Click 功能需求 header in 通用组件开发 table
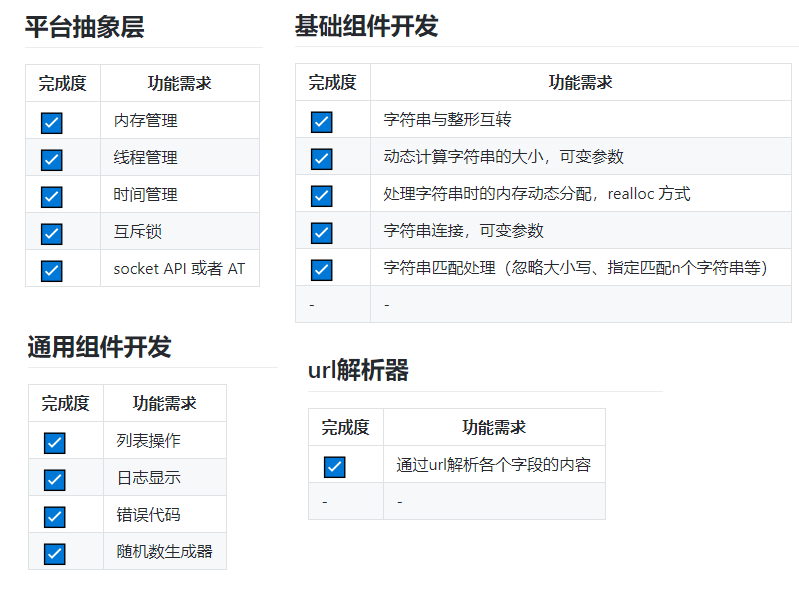The height and width of the screenshot is (615, 799). point(165,404)
